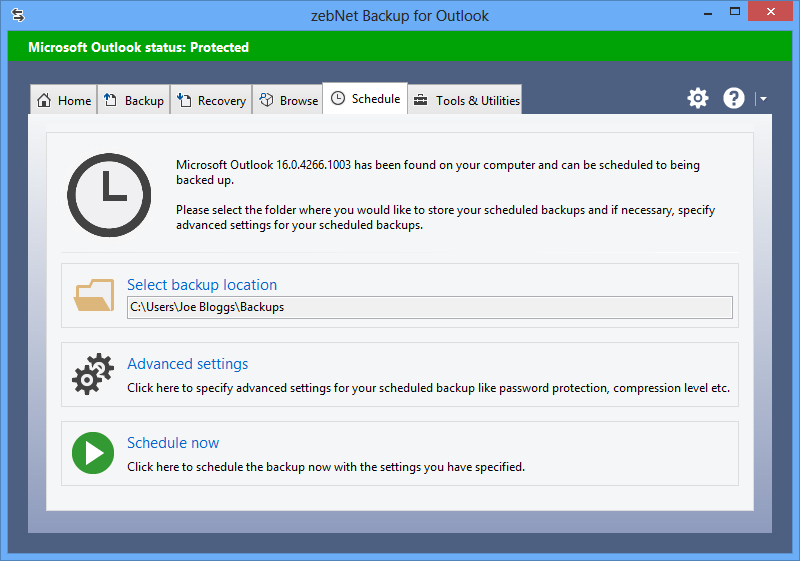Click the advanced settings description text
Screen dimensions: 800x561
pyautogui.click(x=428, y=388)
